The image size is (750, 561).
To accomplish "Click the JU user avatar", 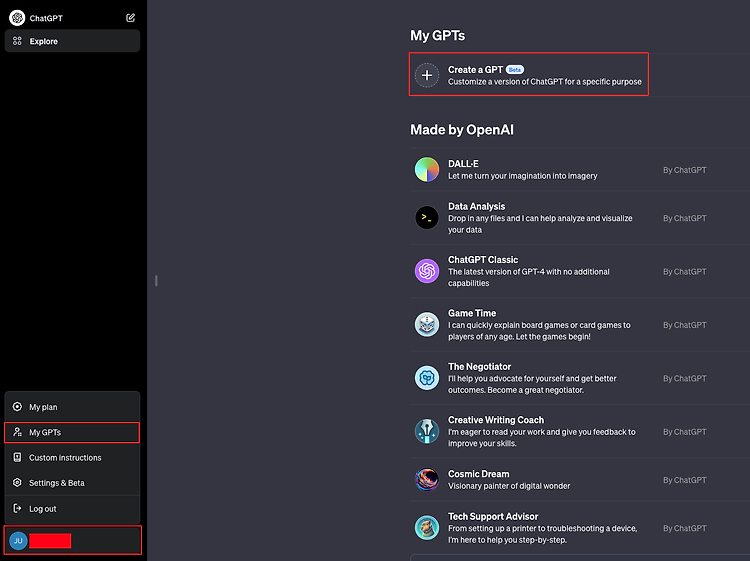I will pyautogui.click(x=18, y=540).
